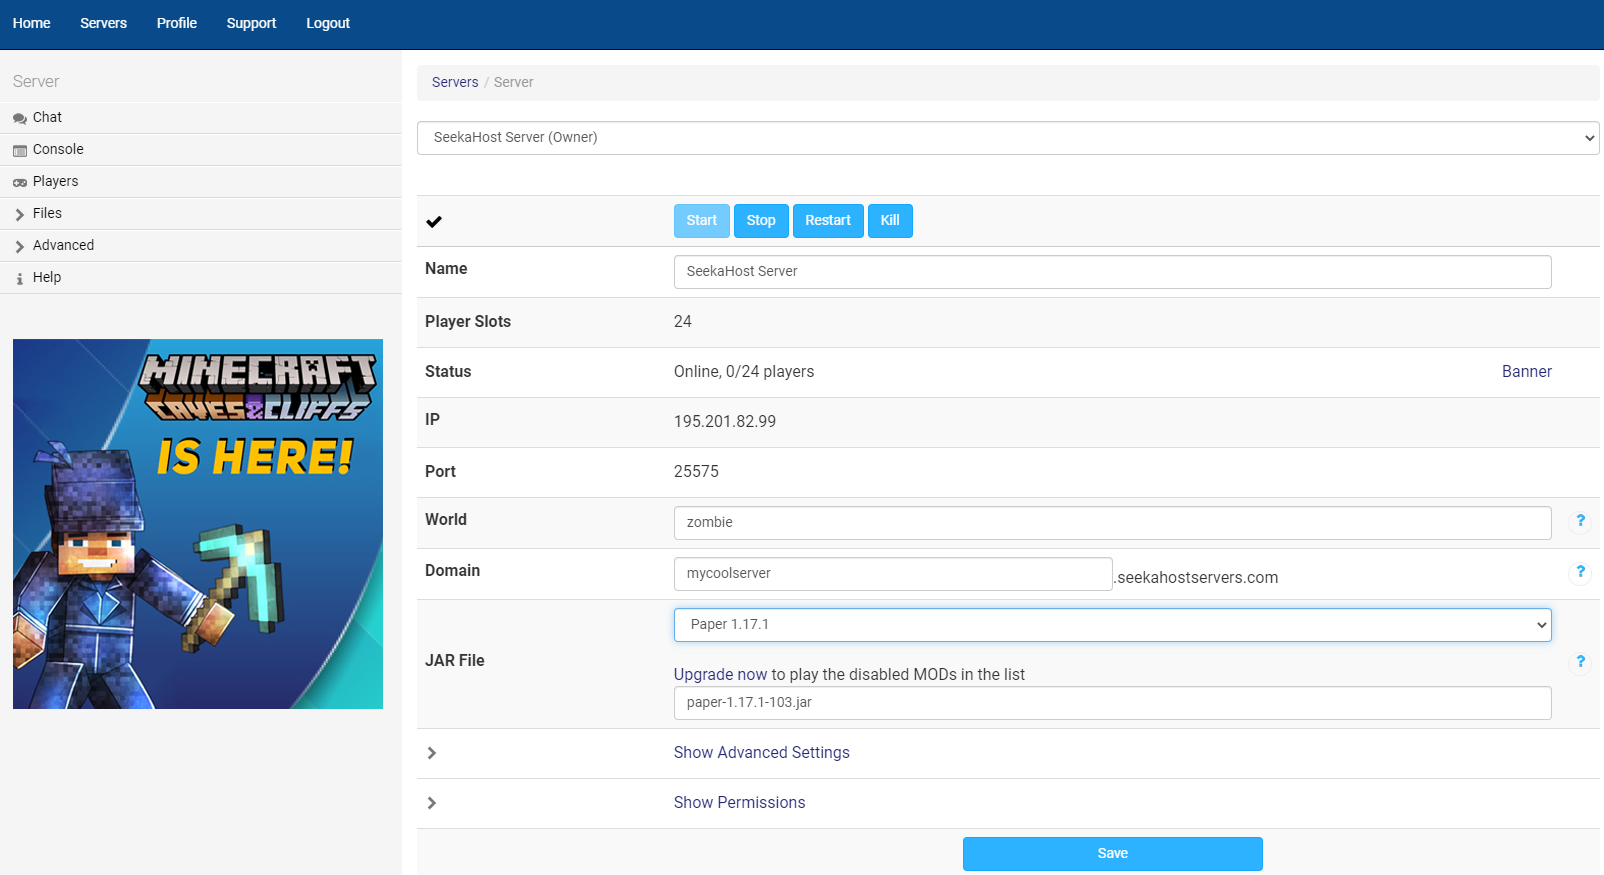The height and width of the screenshot is (875, 1604).
Task: Click the status text Online, 0/24 players
Action: [x=744, y=372]
